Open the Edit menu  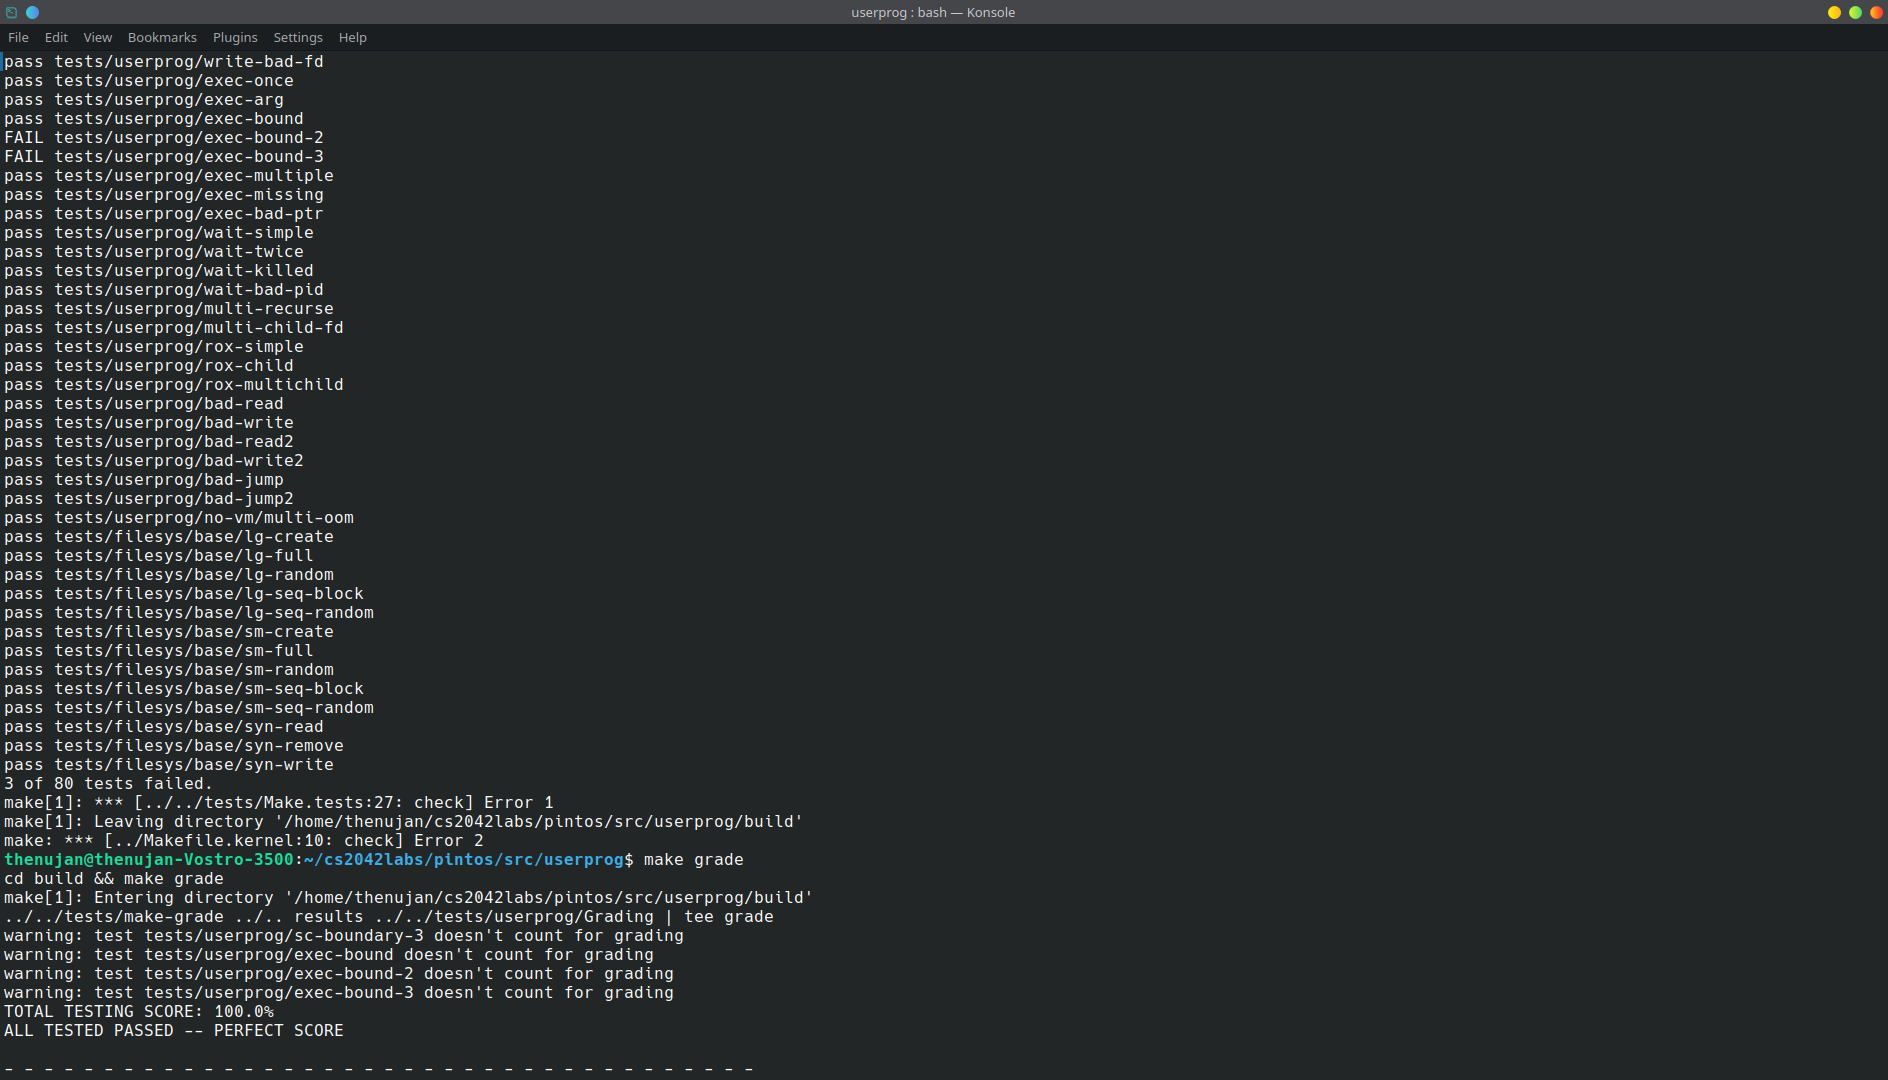56,37
